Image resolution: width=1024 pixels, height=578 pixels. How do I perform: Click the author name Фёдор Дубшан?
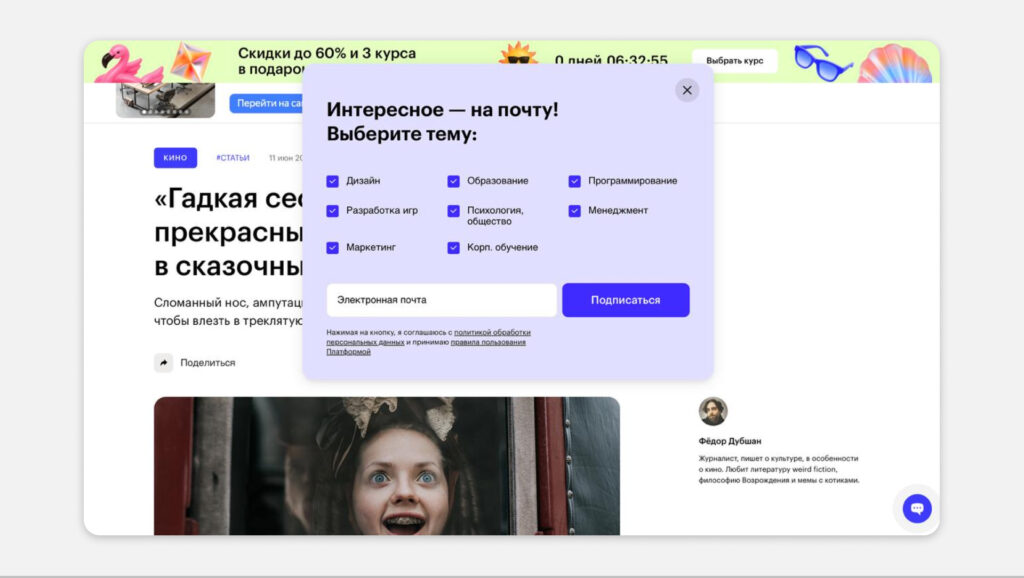[x=729, y=441]
